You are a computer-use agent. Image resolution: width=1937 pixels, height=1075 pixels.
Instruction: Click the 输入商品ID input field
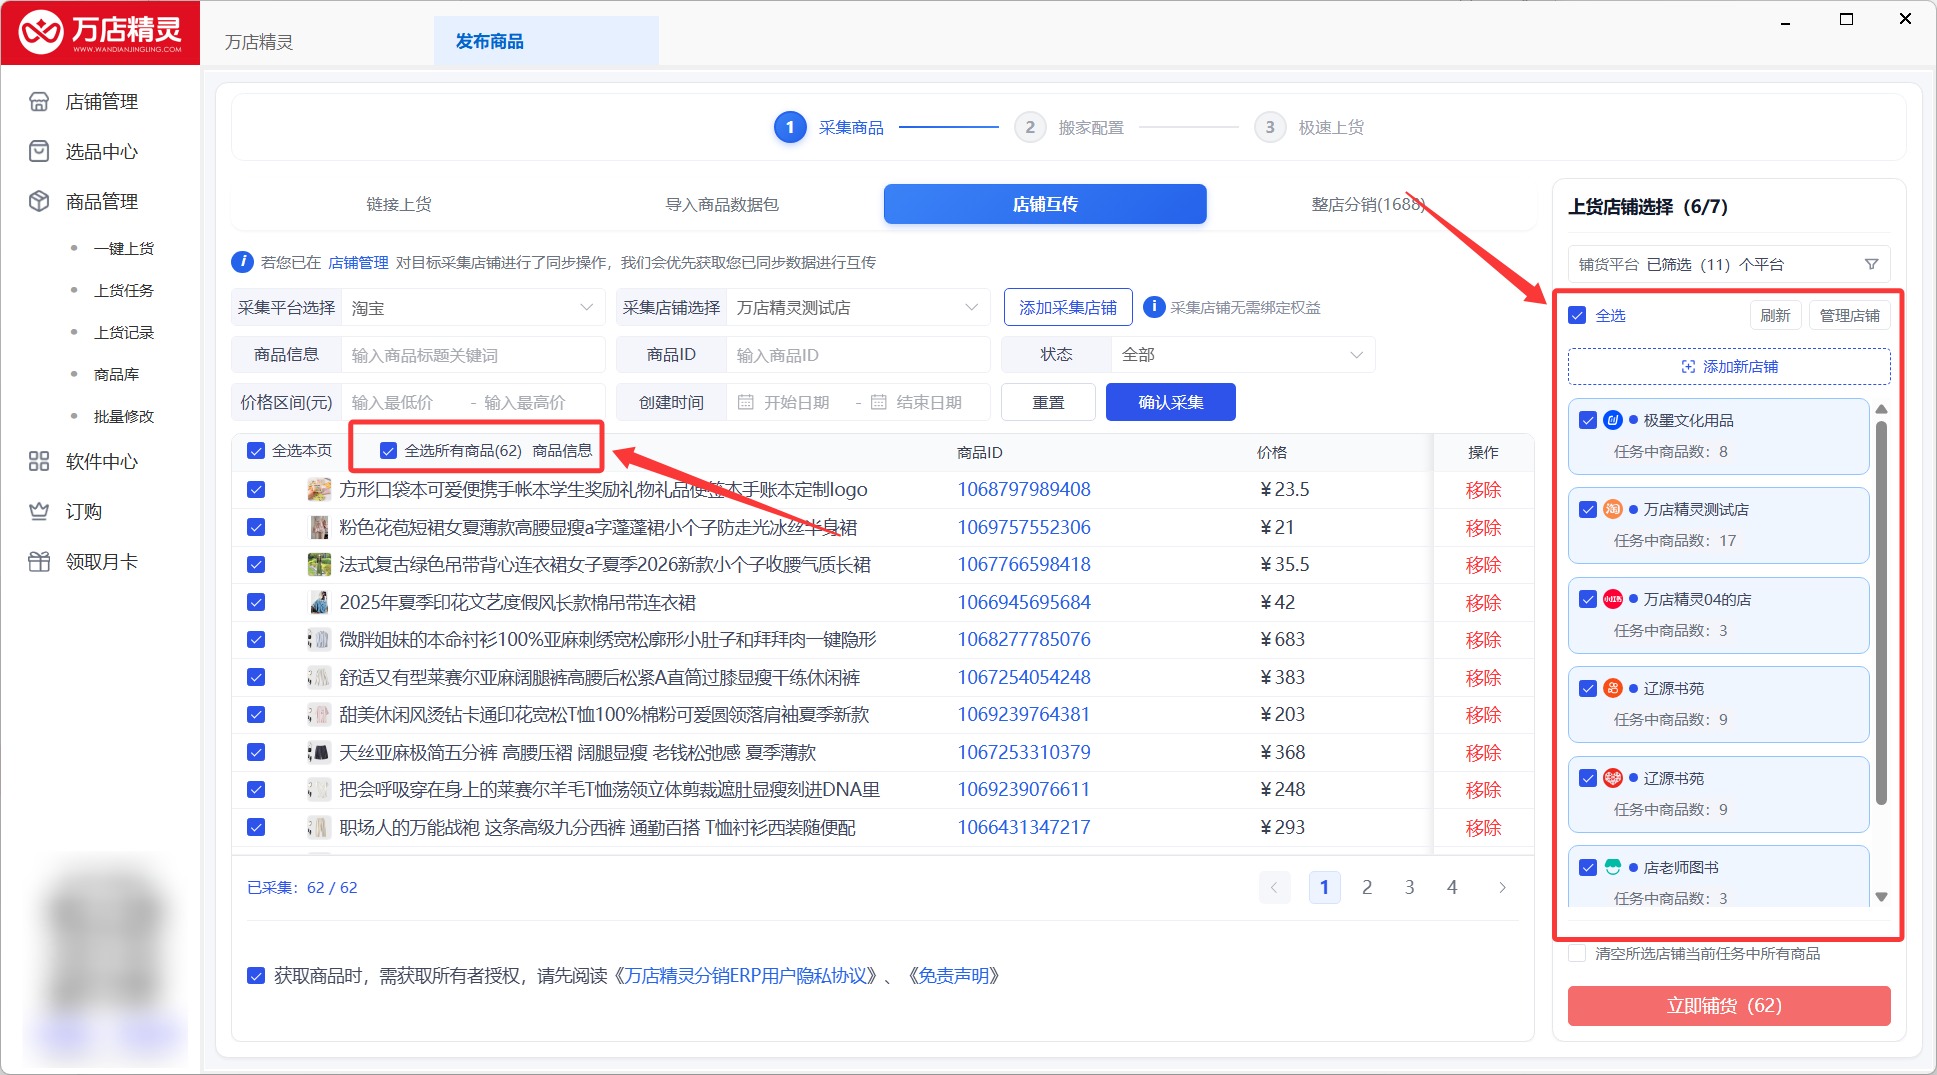858,354
